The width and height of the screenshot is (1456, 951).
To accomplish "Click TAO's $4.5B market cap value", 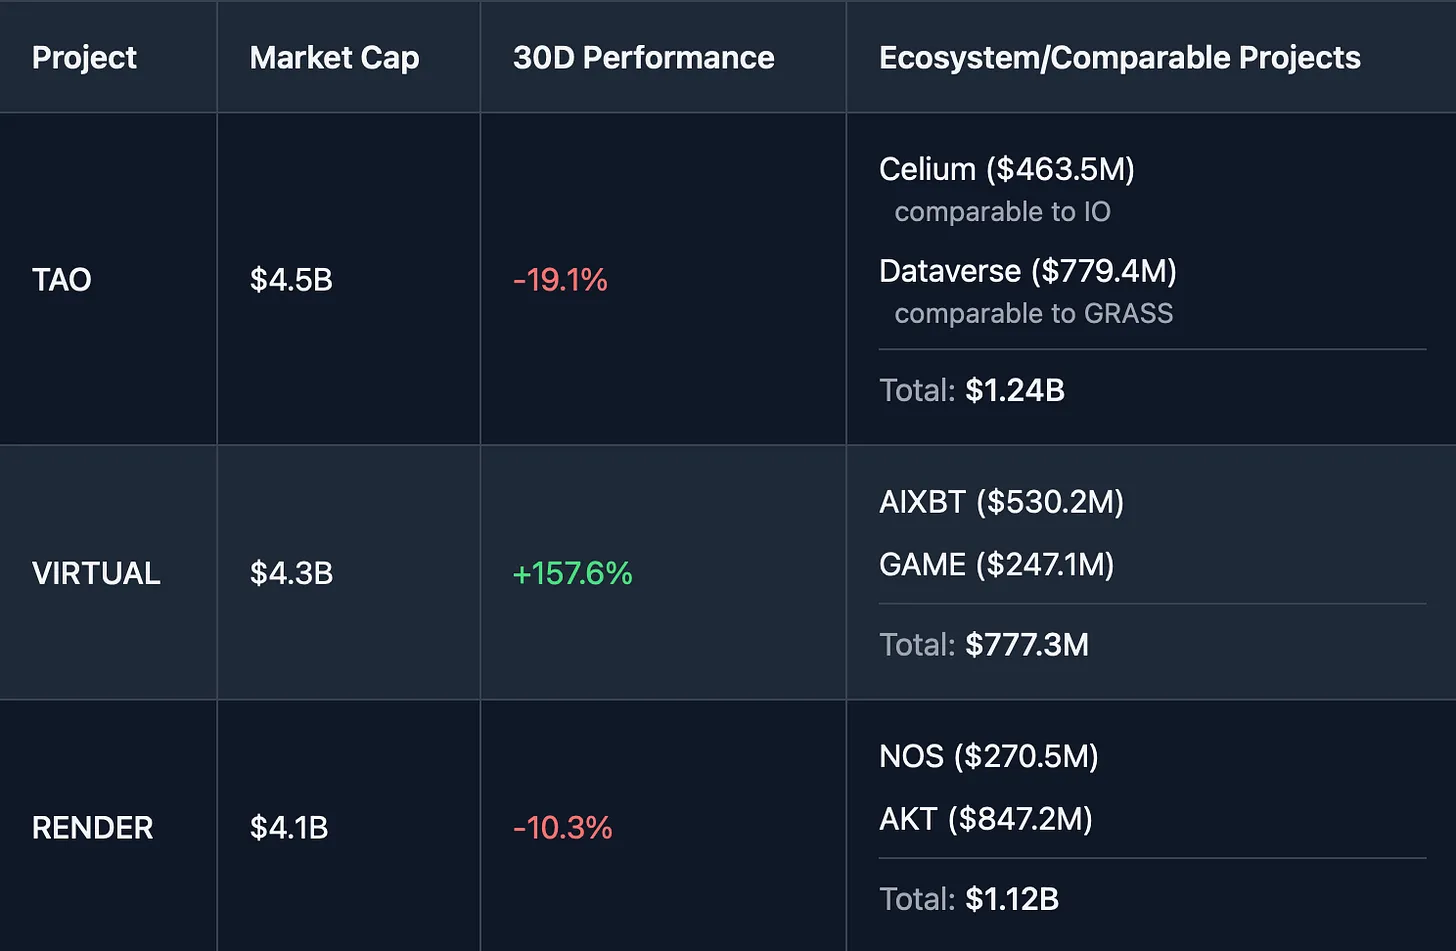I will click(x=291, y=280).
